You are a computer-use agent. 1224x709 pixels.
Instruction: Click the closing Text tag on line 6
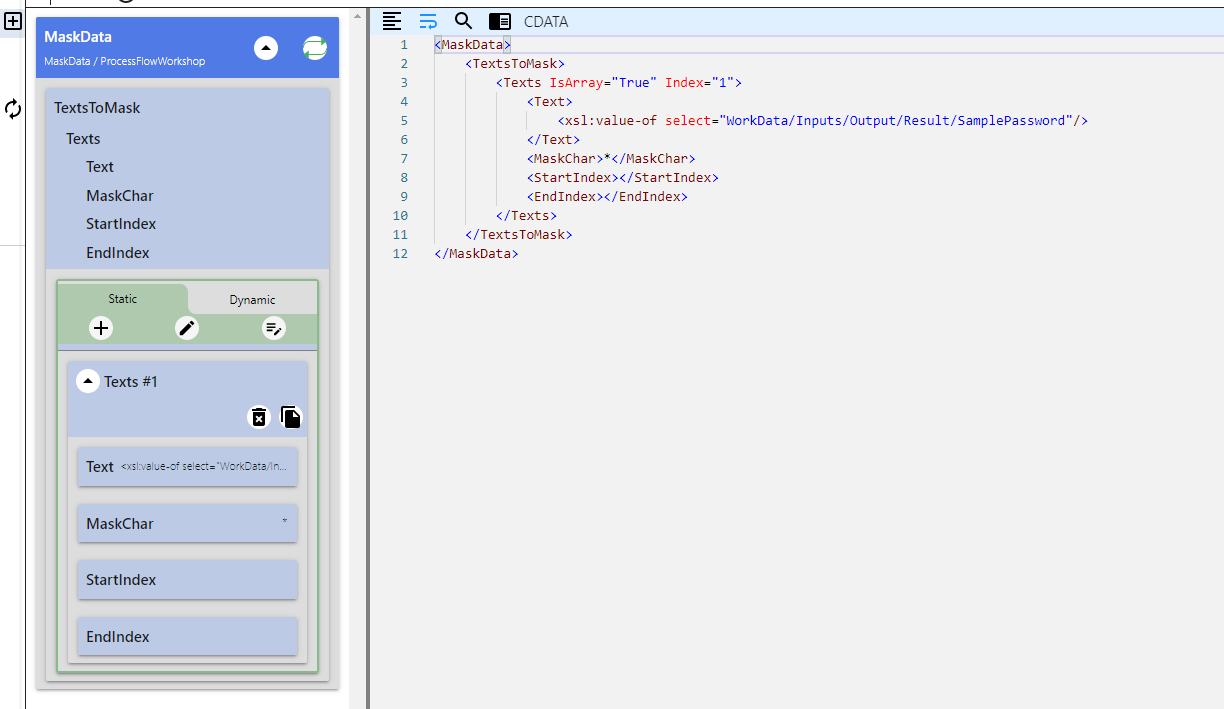click(x=554, y=140)
